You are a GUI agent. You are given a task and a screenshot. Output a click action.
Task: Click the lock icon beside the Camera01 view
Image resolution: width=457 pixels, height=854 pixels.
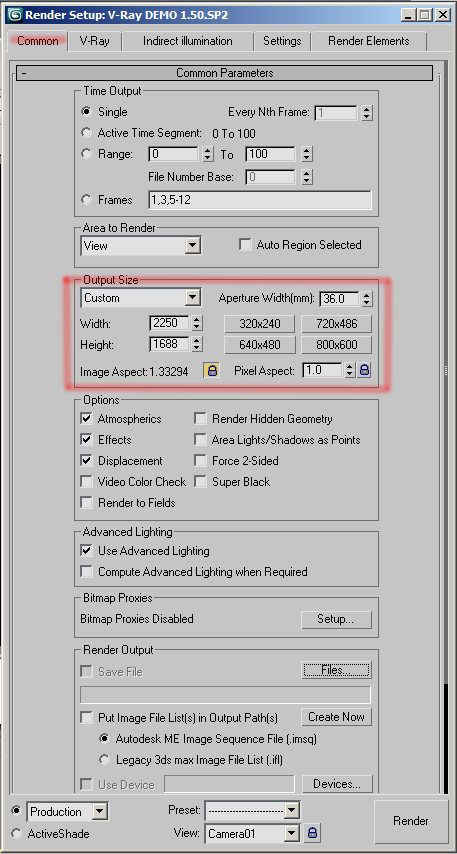pos(312,833)
